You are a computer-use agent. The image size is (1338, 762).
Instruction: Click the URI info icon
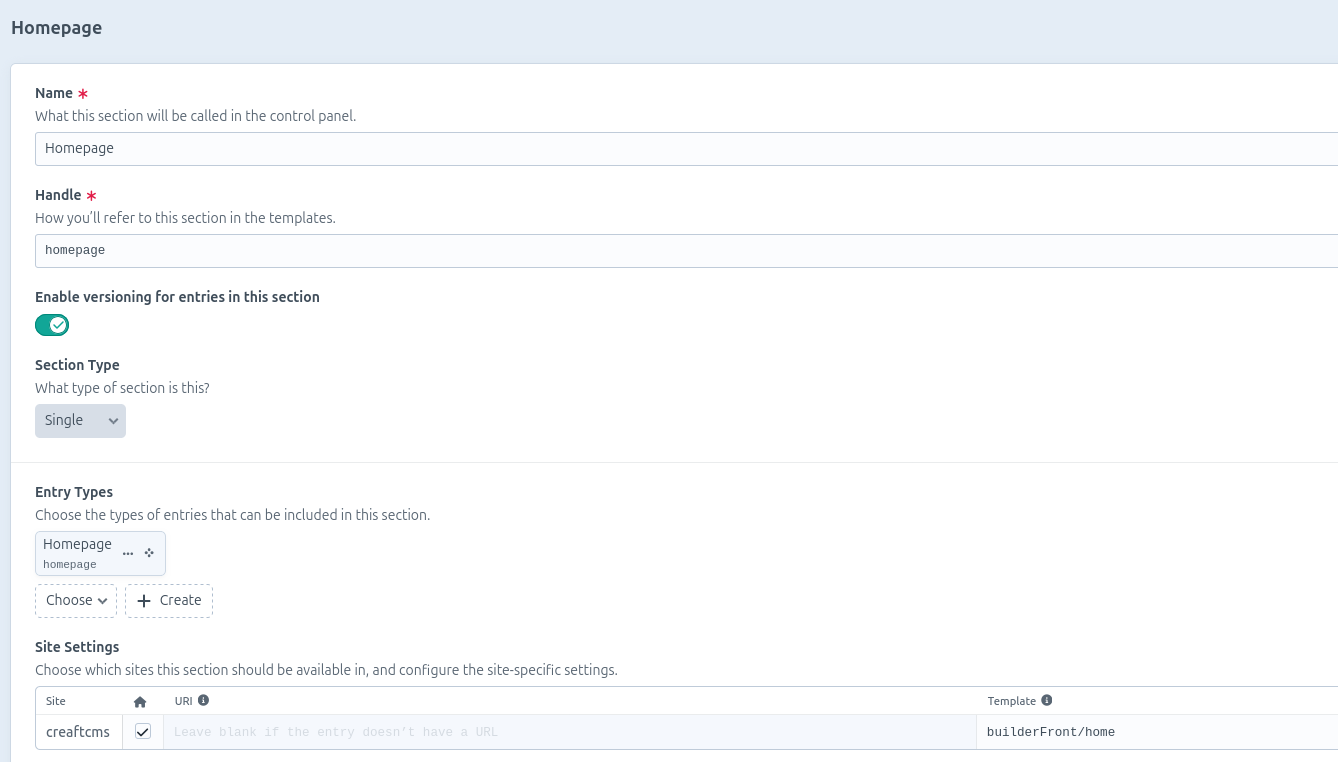click(x=203, y=700)
